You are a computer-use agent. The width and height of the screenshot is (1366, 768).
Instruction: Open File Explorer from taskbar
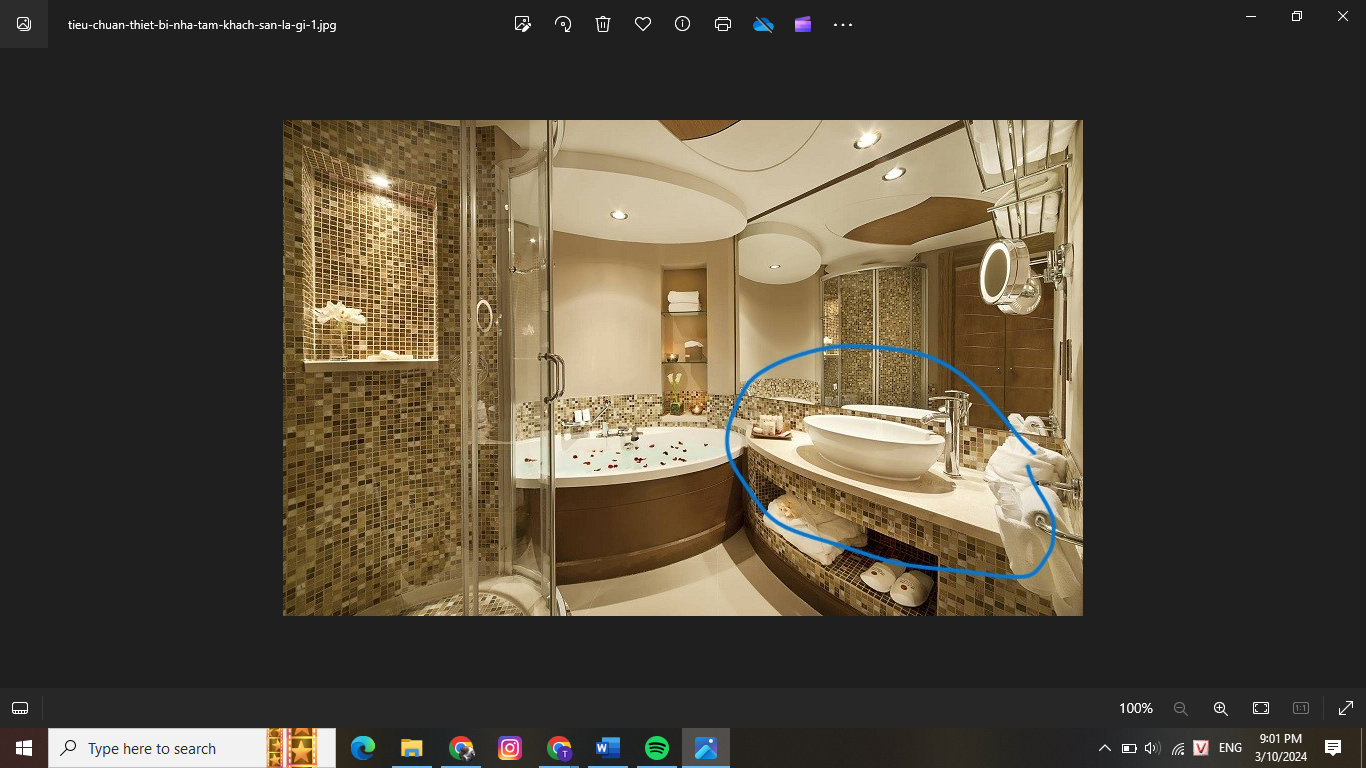pyautogui.click(x=412, y=748)
